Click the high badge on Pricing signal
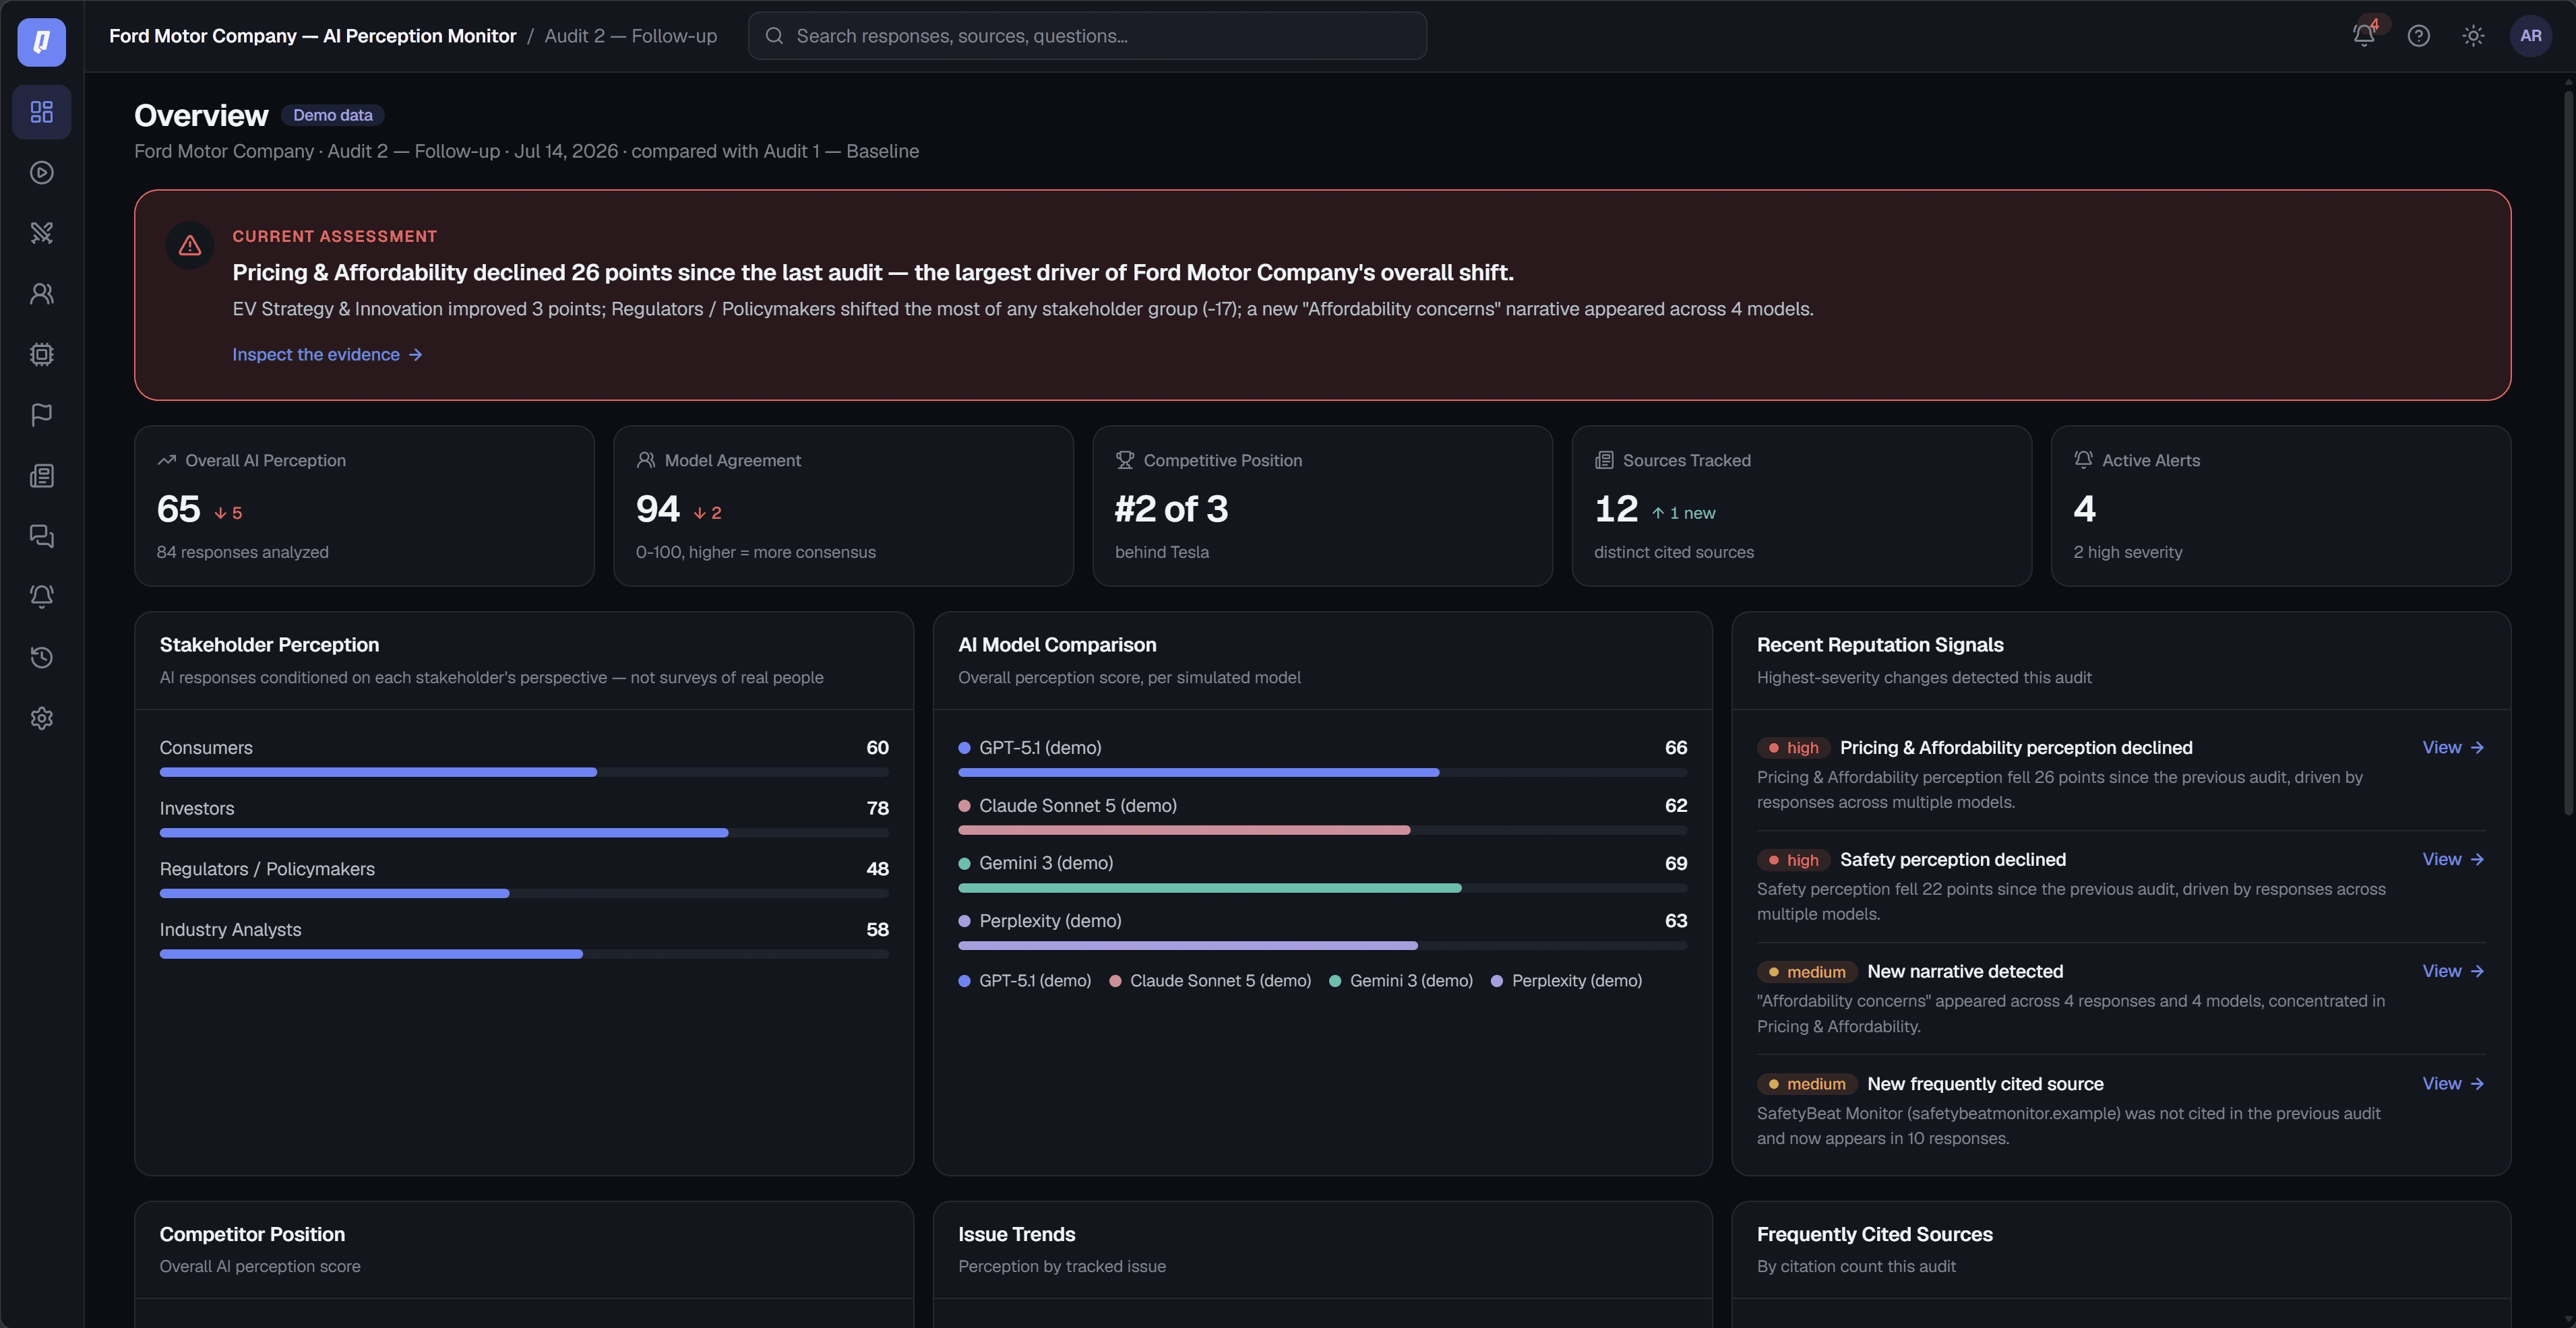 [1793, 748]
